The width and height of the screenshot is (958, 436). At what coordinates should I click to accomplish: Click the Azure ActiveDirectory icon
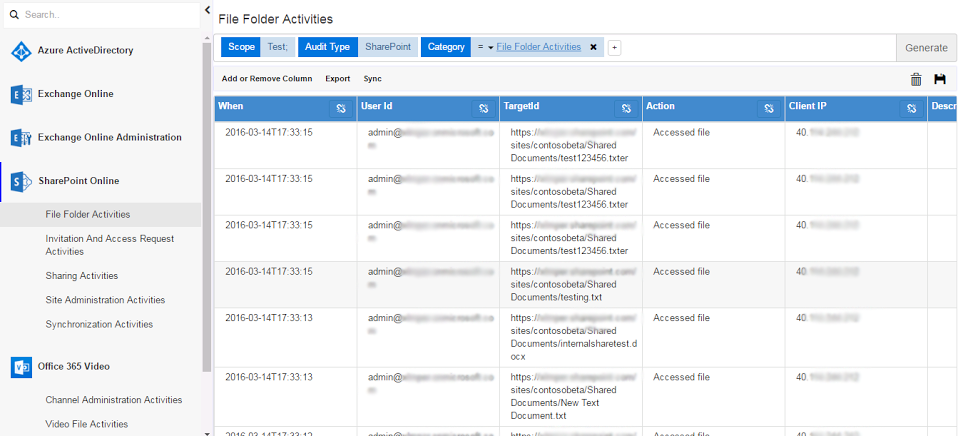click(x=21, y=51)
